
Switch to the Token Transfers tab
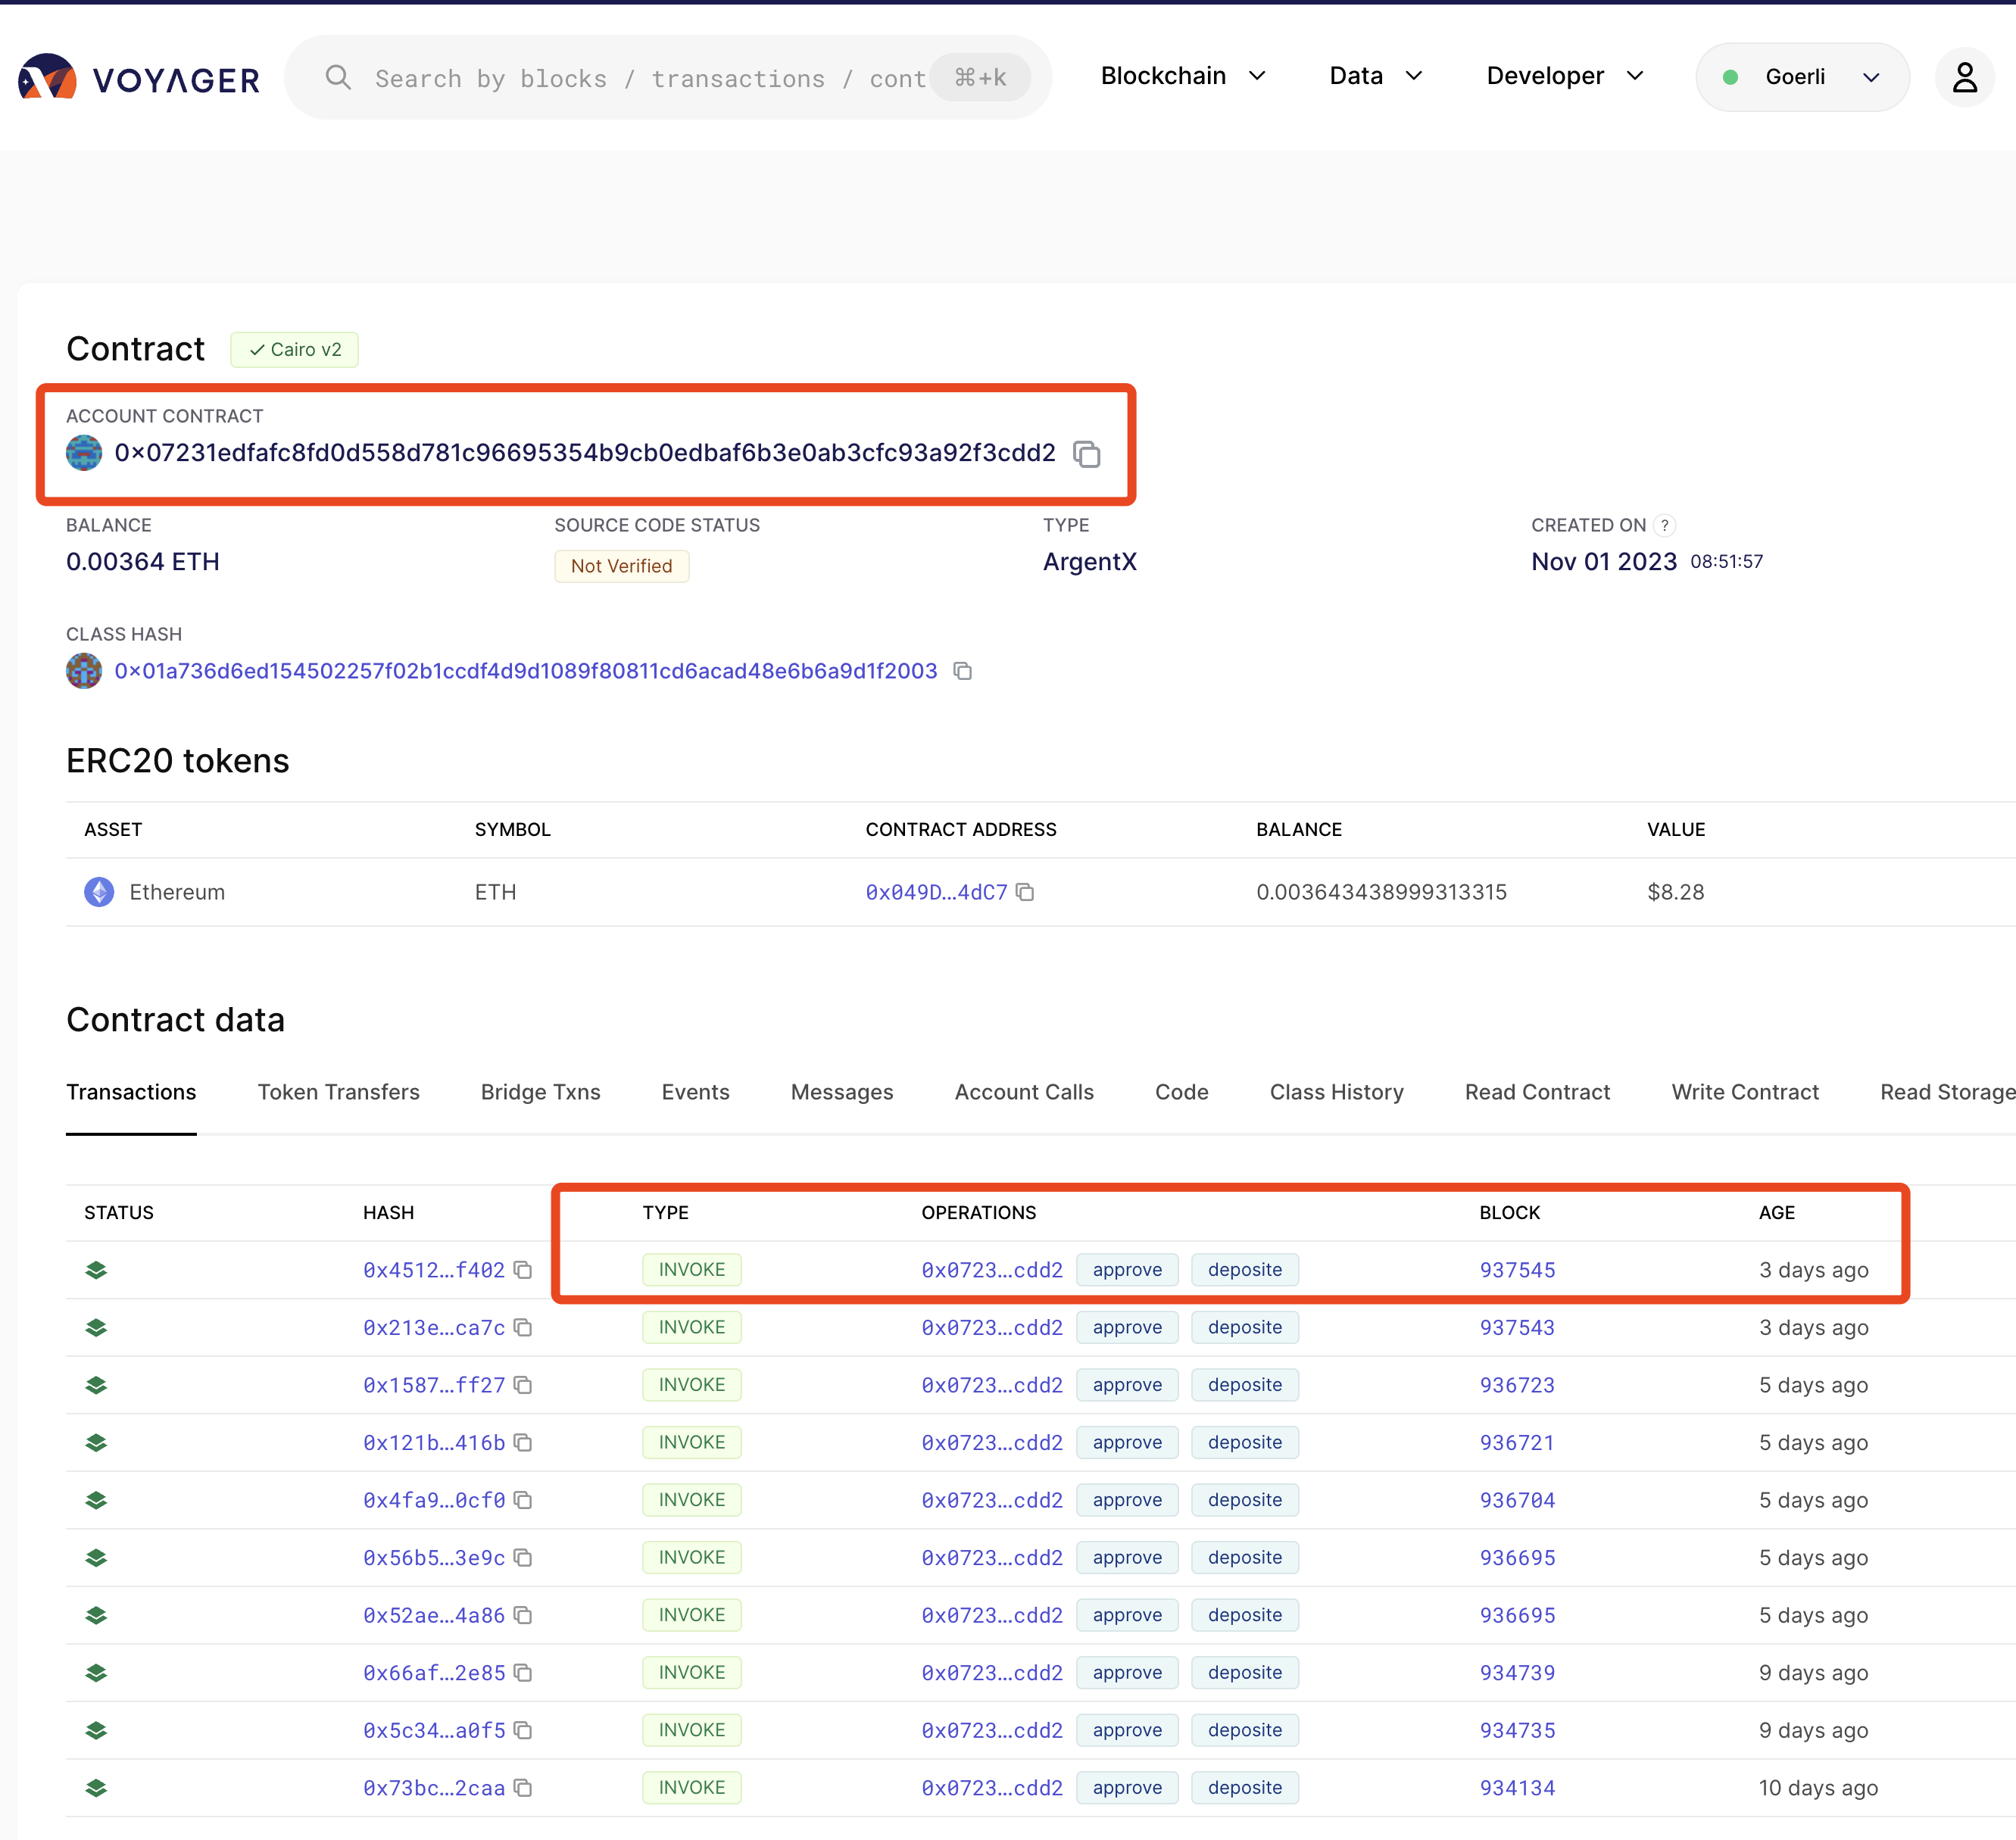click(338, 1092)
